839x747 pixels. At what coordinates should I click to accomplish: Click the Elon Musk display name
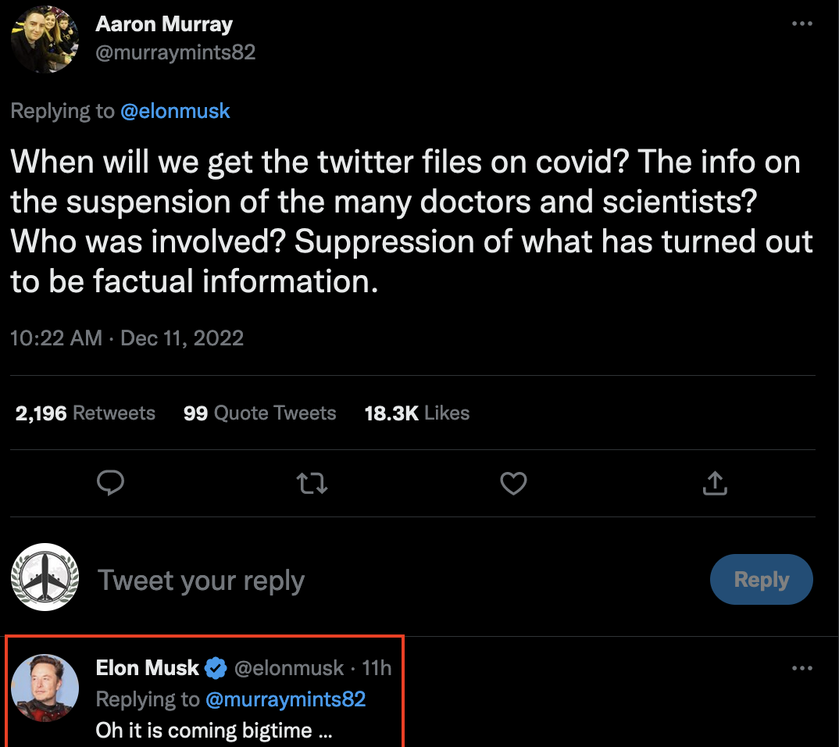click(x=147, y=668)
